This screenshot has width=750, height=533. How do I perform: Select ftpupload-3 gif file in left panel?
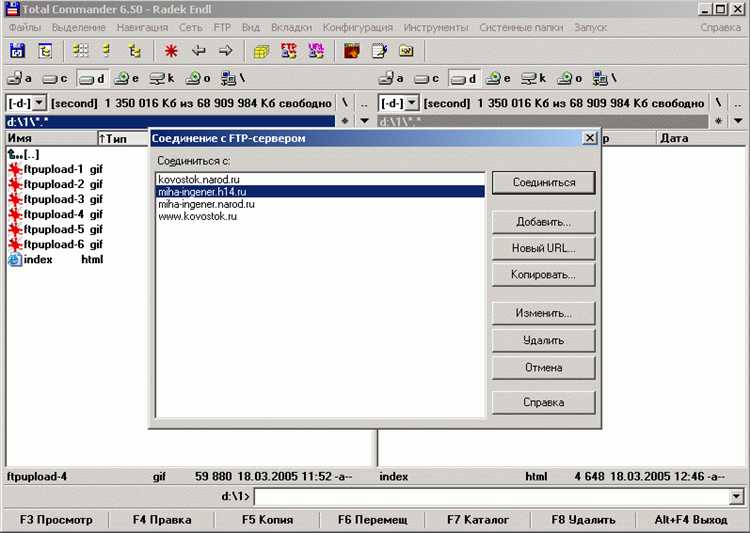pyautogui.click(x=56, y=199)
